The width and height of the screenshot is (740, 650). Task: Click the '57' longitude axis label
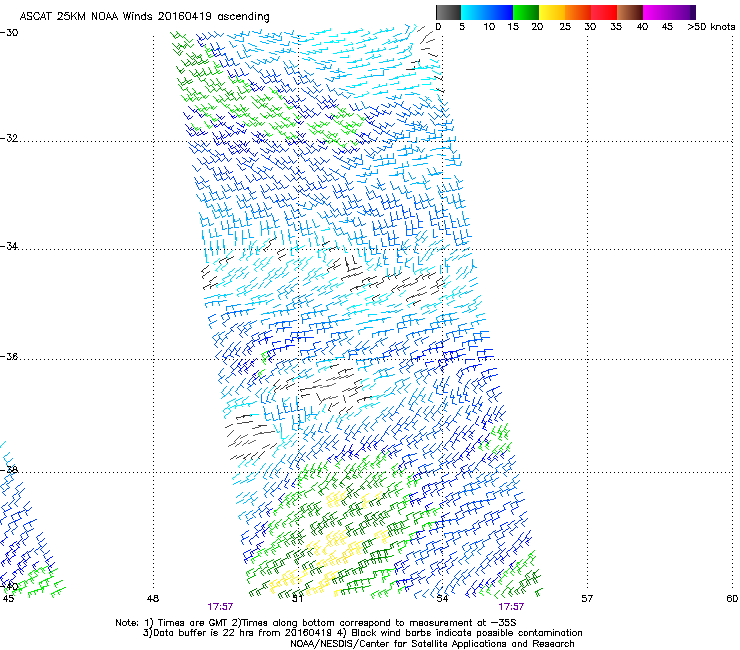pos(587,599)
